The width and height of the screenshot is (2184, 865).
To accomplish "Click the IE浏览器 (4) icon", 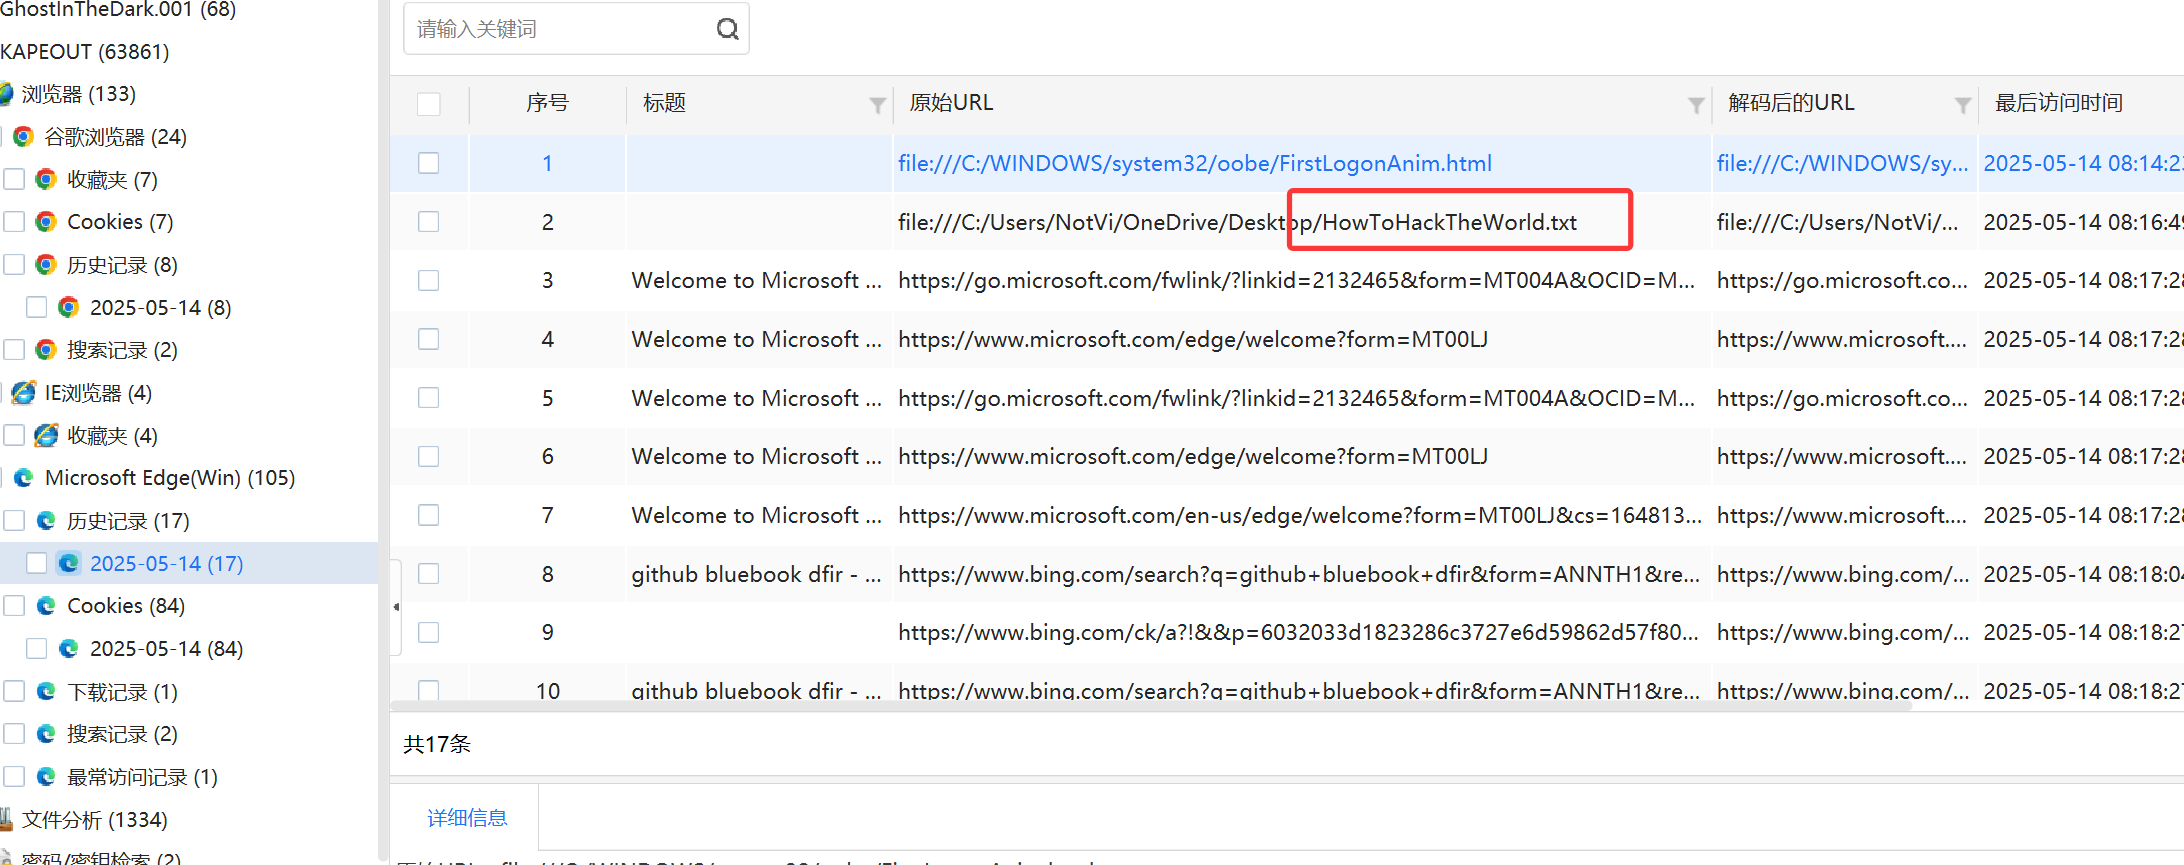I will 23,393.
